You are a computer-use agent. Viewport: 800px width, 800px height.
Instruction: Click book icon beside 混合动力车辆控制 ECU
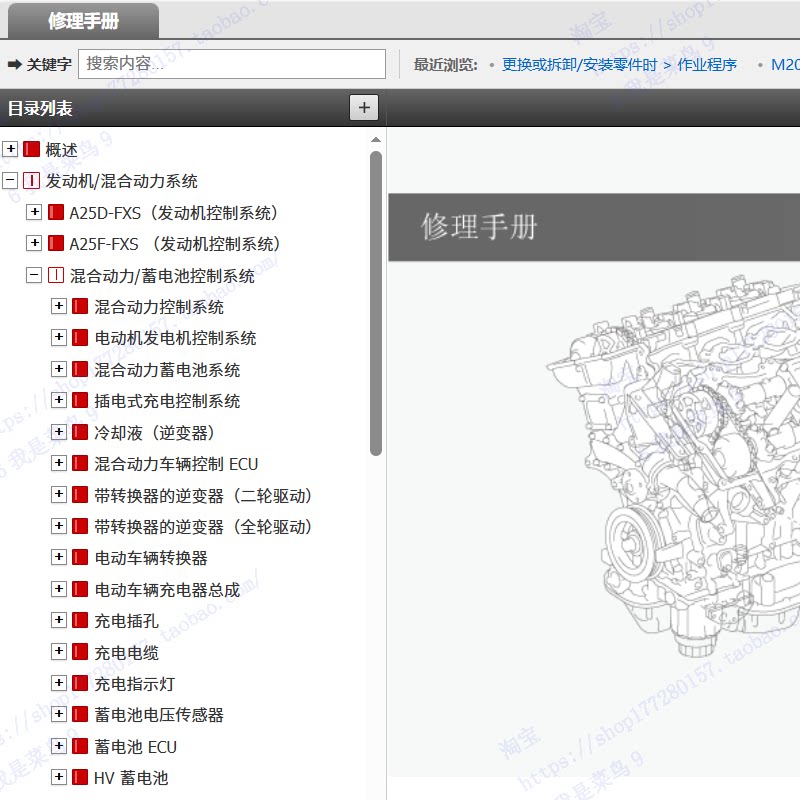[x=80, y=463]
